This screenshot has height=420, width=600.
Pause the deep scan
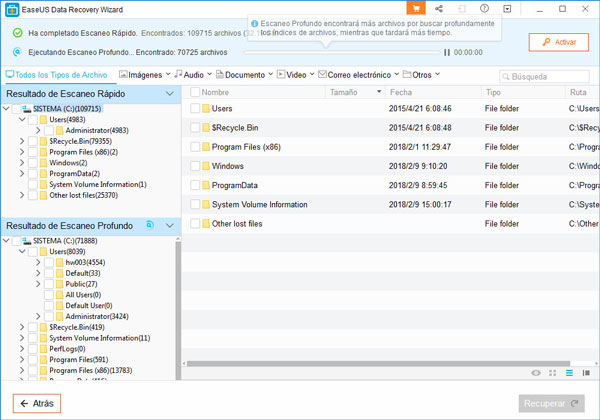coord(447,52)
